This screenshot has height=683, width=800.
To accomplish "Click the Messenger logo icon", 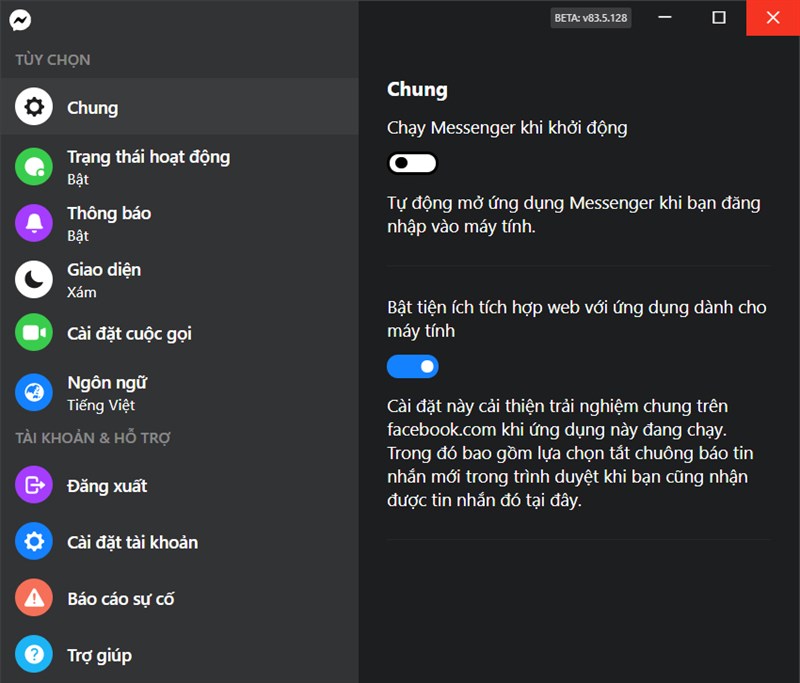I will click(x=21, y=17).
